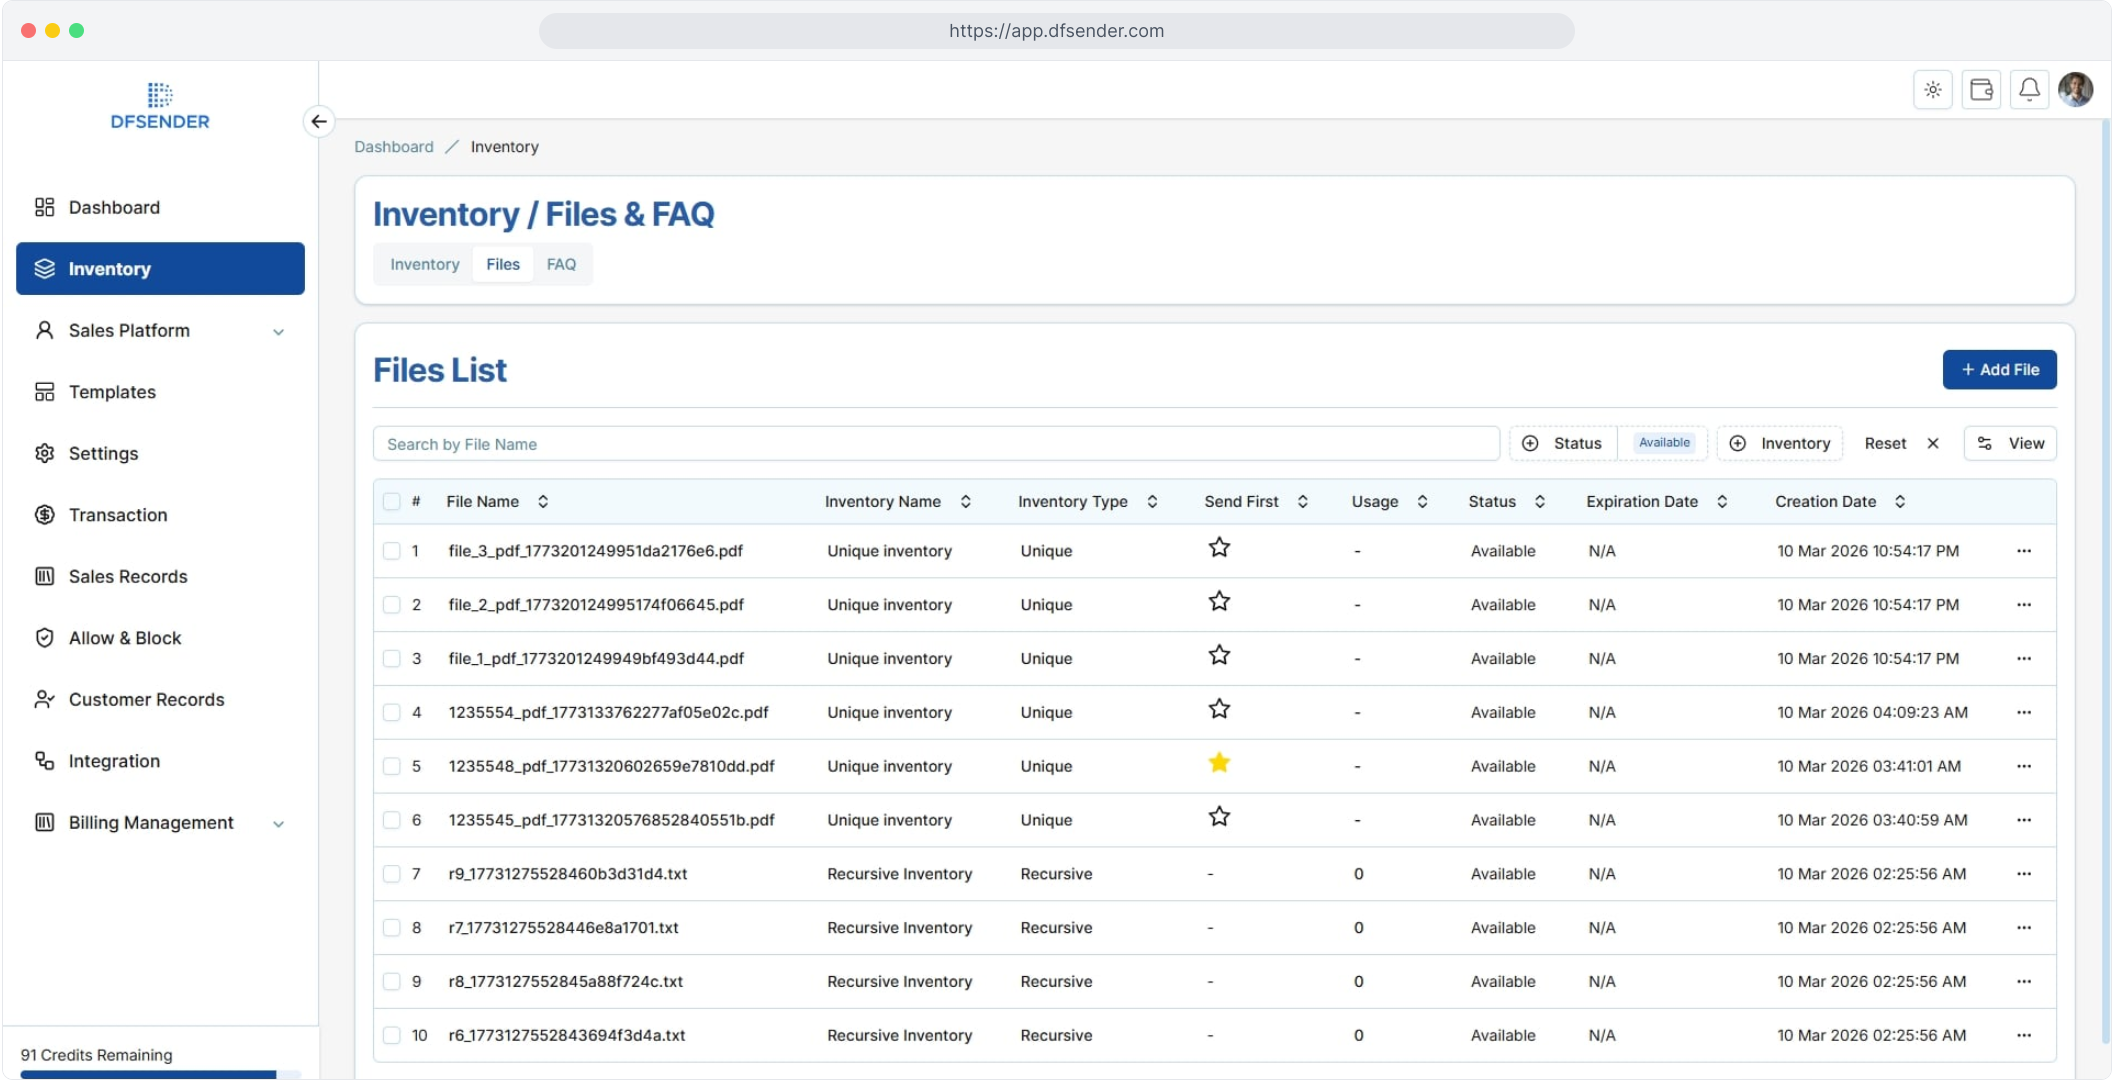Open three-dot menu for file_2_pdf row

tap(2023, 605)
